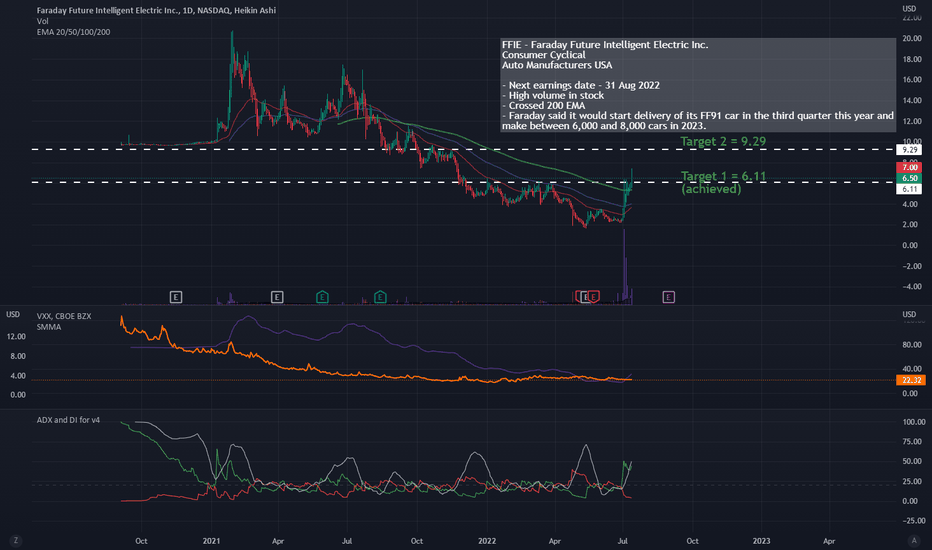Click the 100.00 level on the ADX axis
The width and height of the screenshot is (932, 550).
point(914,422)
